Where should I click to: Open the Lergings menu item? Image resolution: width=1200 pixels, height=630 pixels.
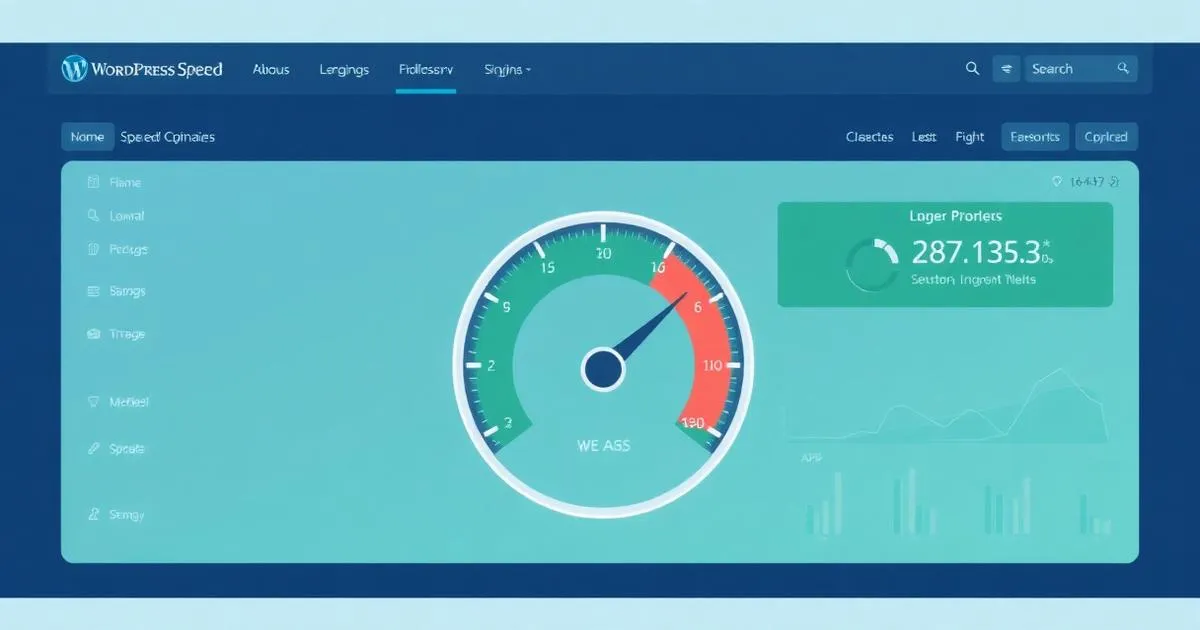click(x=344, y=70)
